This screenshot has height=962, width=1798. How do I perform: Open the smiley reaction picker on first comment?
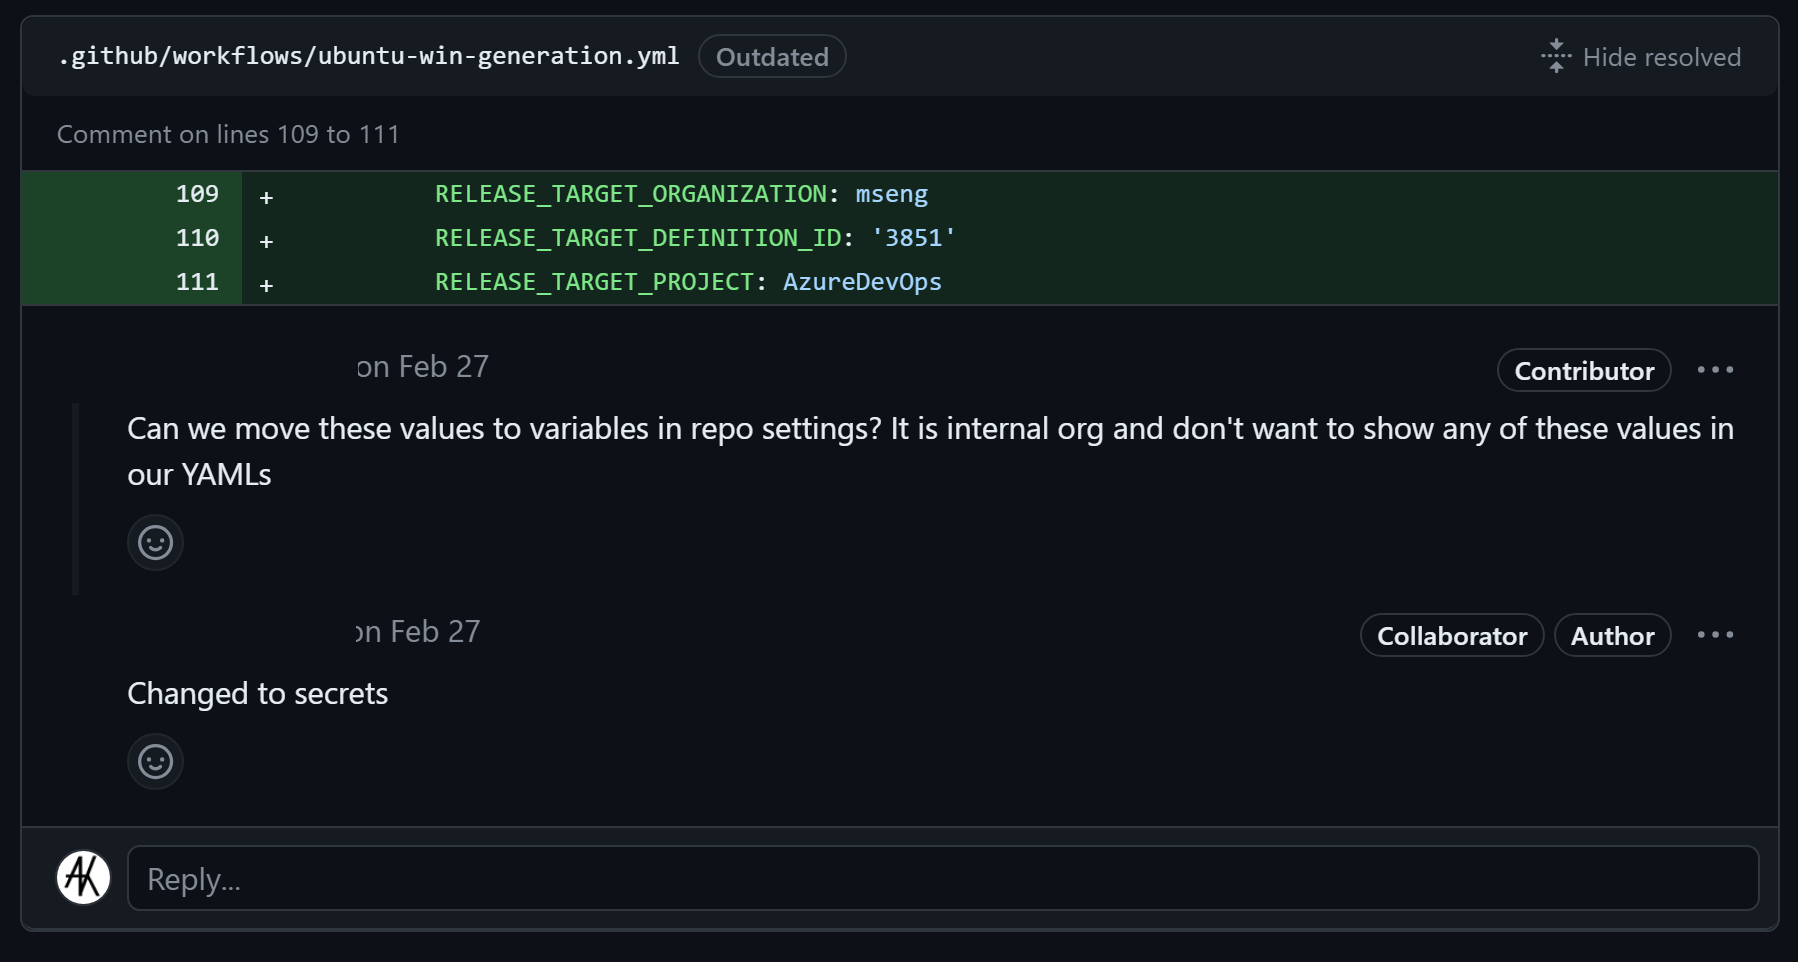coord(155,542)
